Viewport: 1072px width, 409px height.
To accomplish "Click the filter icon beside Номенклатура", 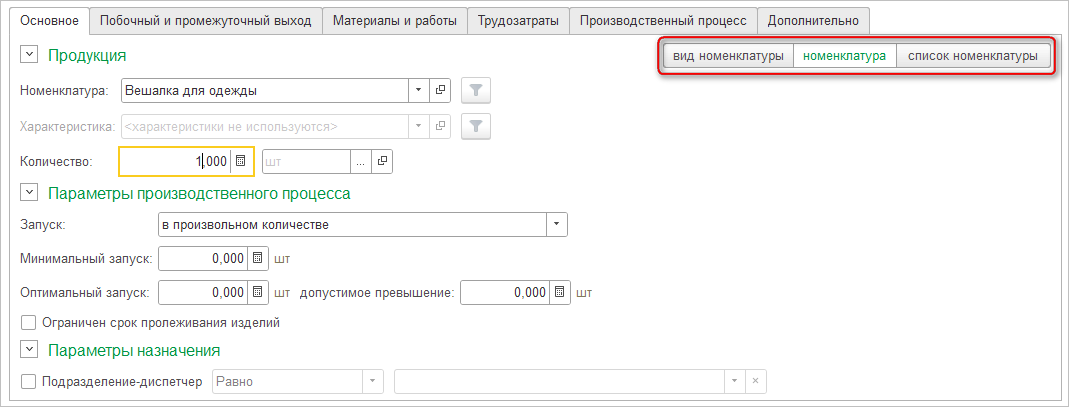I will [477, 91].
